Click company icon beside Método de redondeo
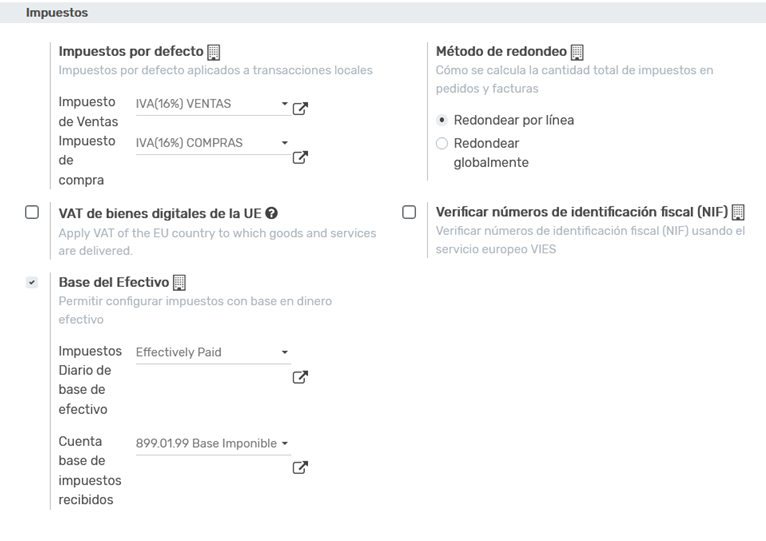The height and width of the screenshot is (541, 766). click(577, 52)
